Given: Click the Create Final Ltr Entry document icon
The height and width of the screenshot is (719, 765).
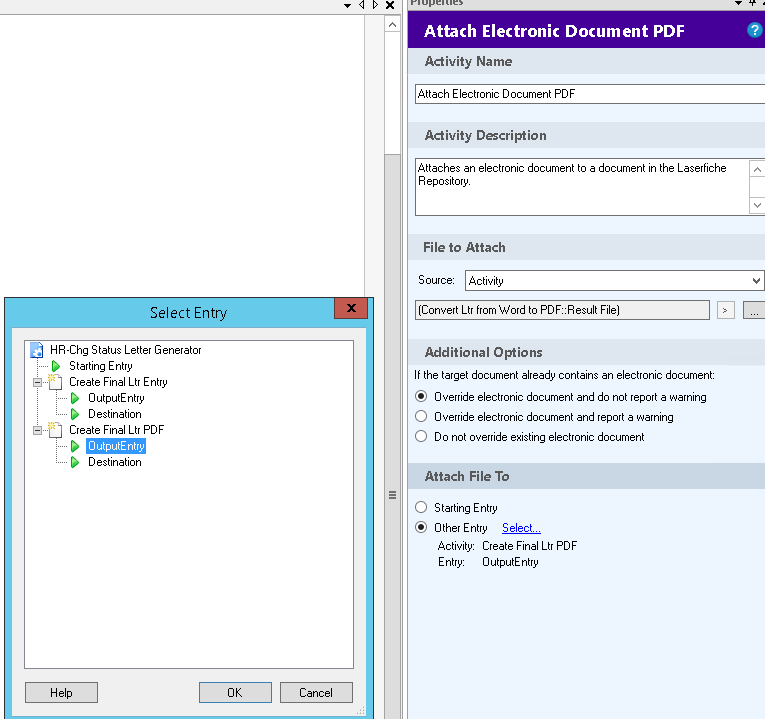Looking at the screenshot, I should point(55,382).
